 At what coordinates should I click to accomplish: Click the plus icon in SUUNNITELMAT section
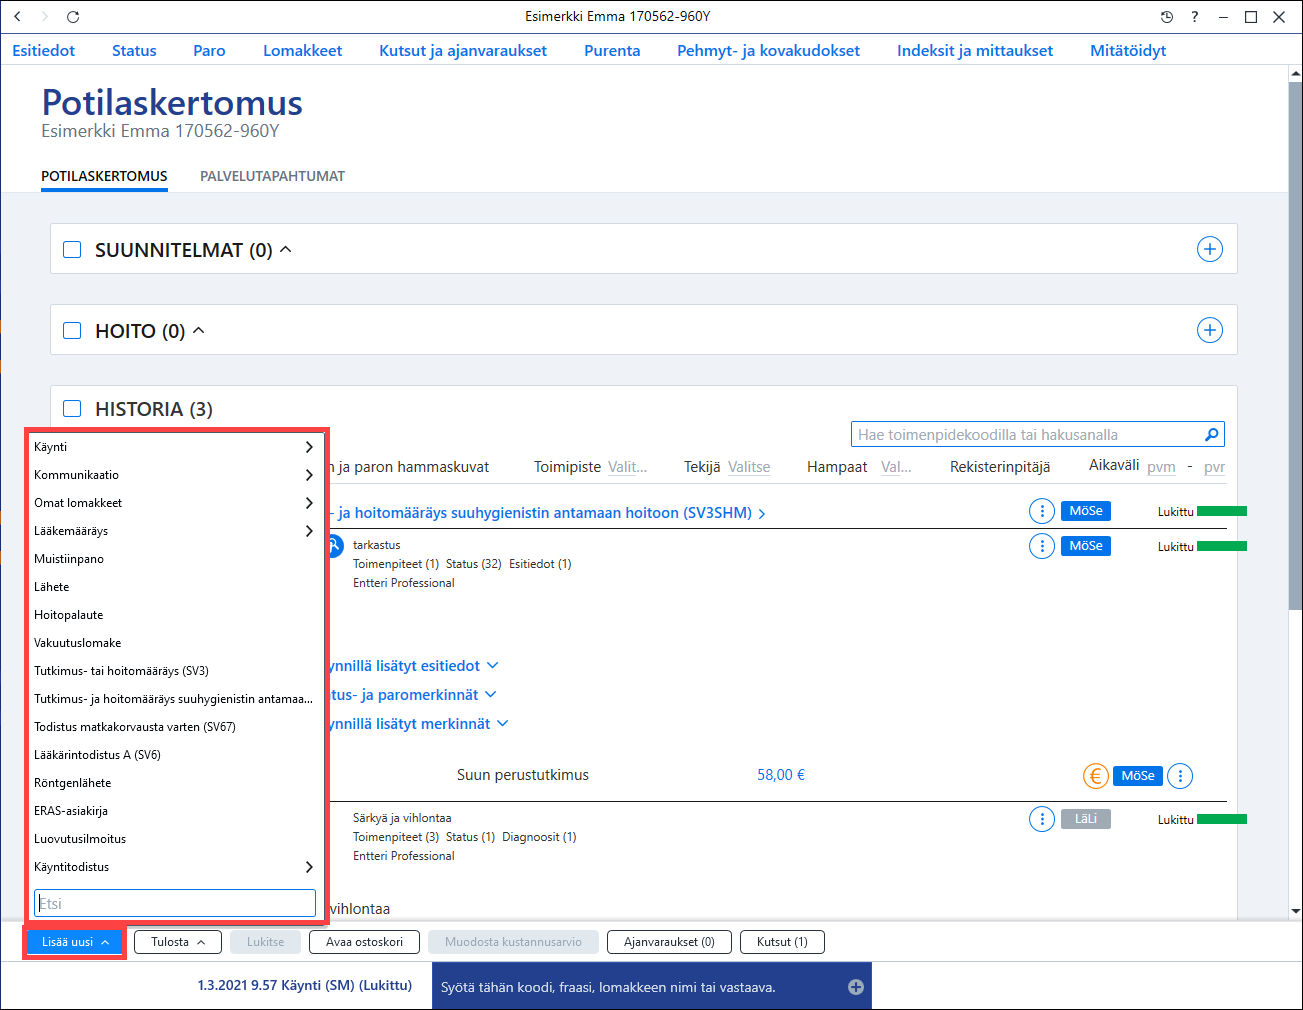click(1210, 249)
